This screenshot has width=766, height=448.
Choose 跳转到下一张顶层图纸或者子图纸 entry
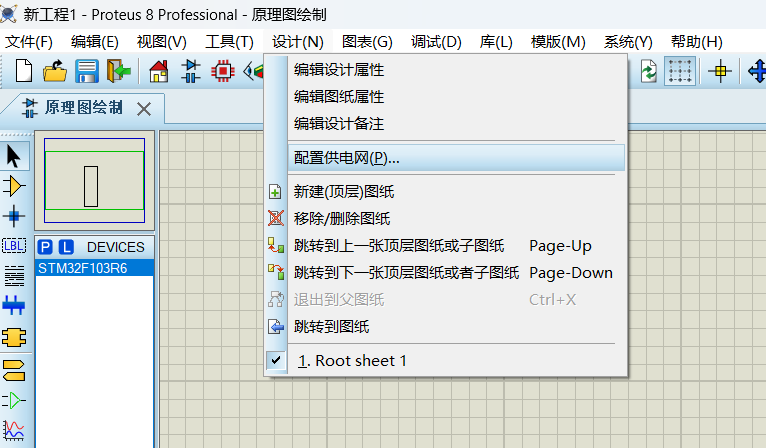(x=446, y=272)
